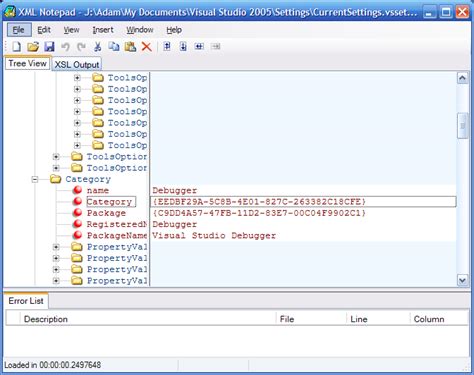Click the vertical scrollbar down arrow

pos(463,280)
